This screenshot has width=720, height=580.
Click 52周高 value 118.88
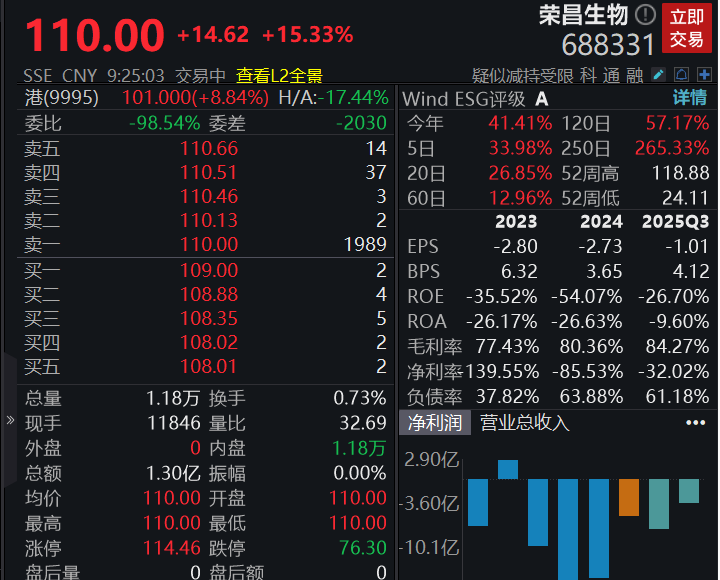pyautogui.click(x=681, y=173)
